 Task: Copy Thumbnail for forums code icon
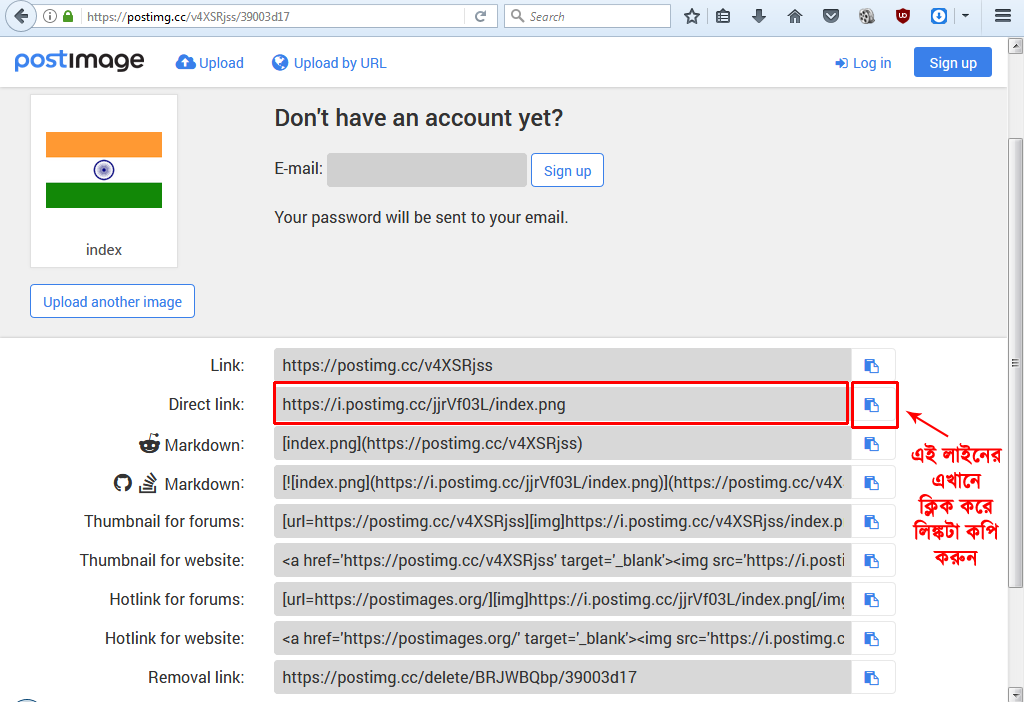(x=872, y=522)
